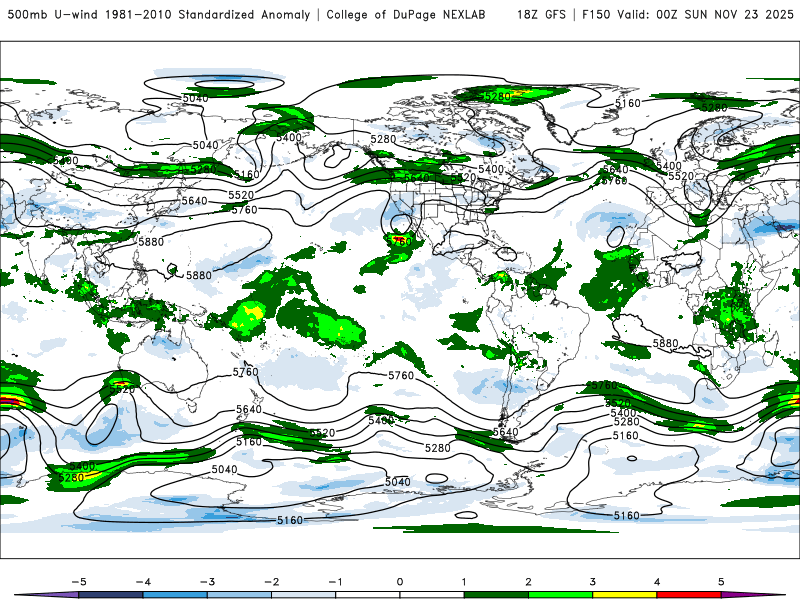Click the pale blue -2 to -1 colorbar segment
The image size is (800, 600).
pyautogui.click(x=304, y=595)
